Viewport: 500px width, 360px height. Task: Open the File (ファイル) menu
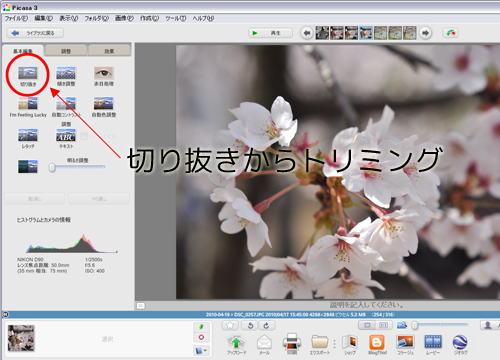[x=16, y=18]
